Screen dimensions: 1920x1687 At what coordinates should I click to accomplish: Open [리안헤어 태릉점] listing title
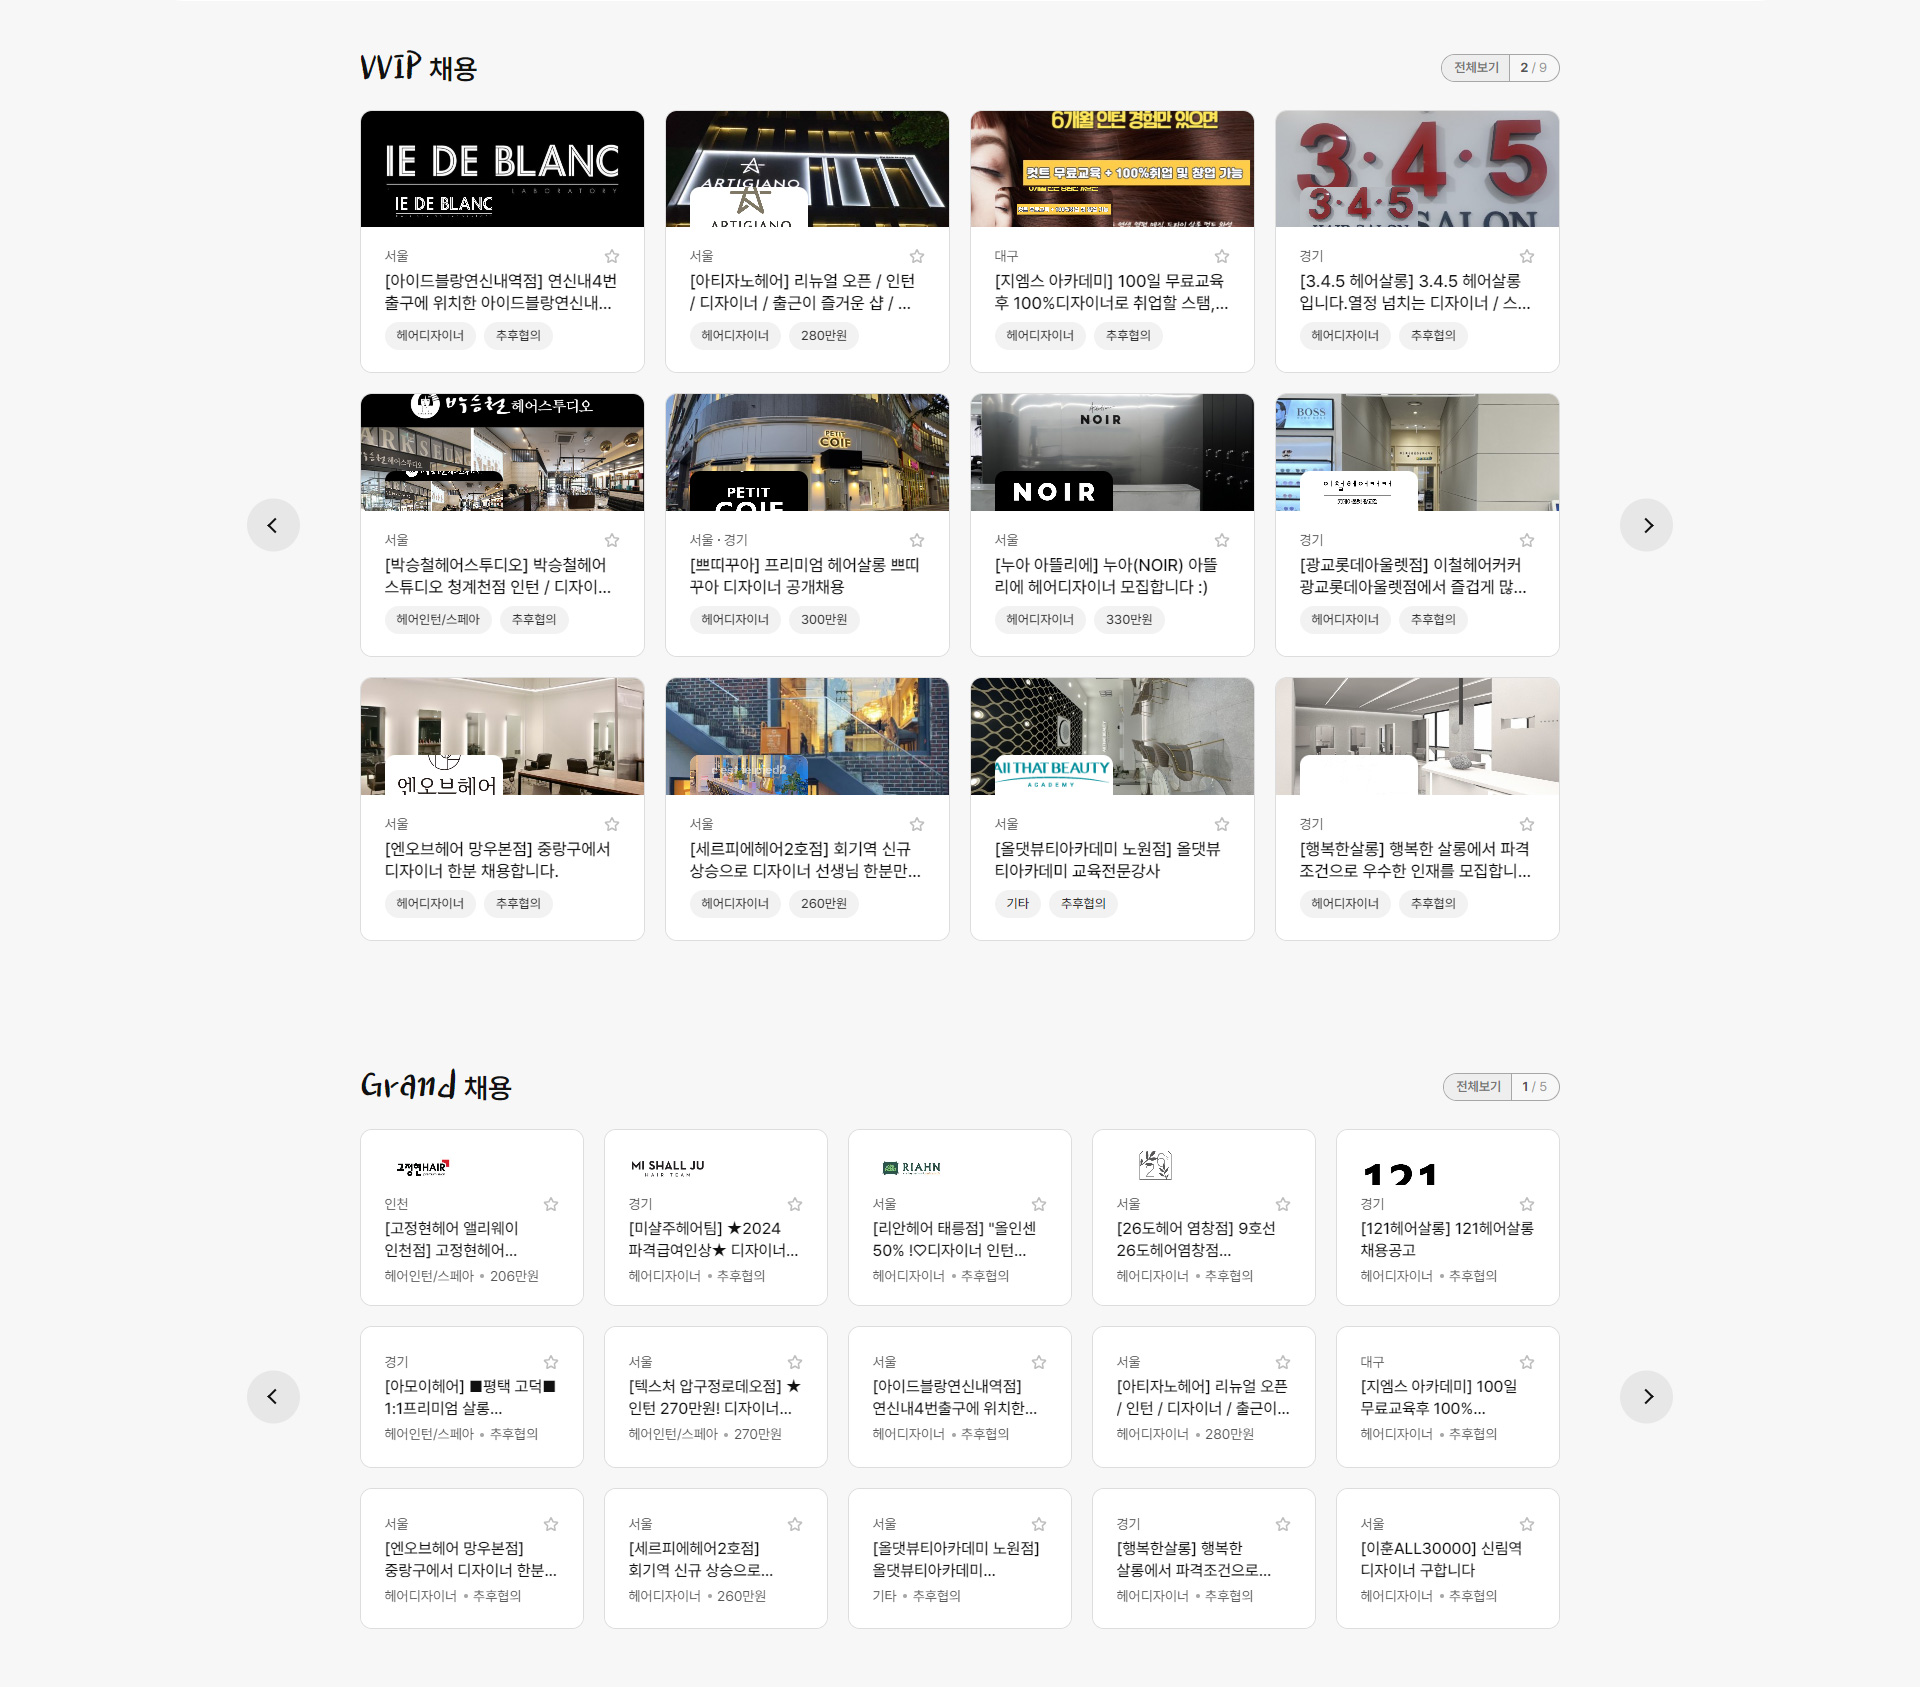pyautogui.click(x=954, y=1239)
